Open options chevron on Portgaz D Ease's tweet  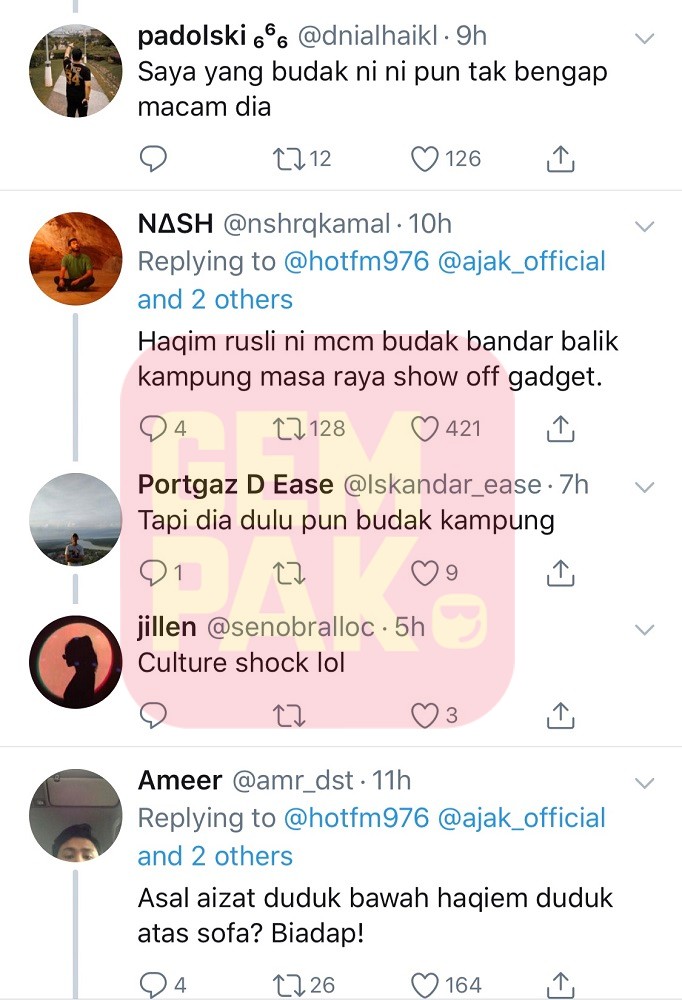[645, 487]
